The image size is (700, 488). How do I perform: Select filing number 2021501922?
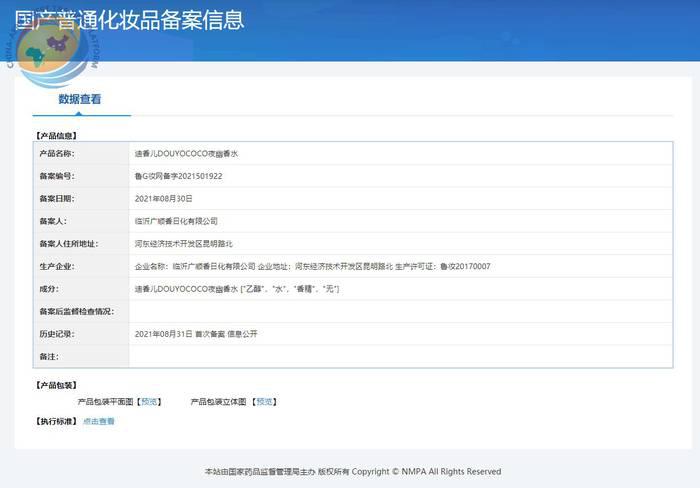coord(200,176)
